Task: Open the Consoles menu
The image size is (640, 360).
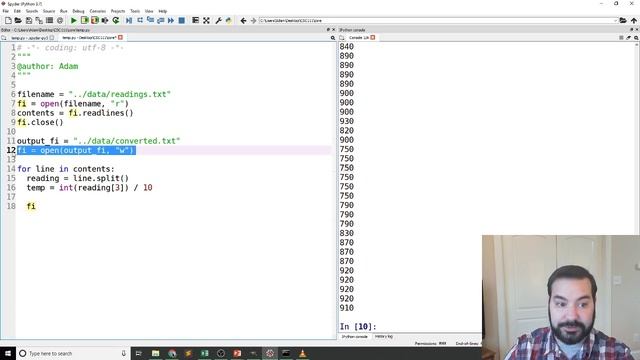Action: point(98,11)
